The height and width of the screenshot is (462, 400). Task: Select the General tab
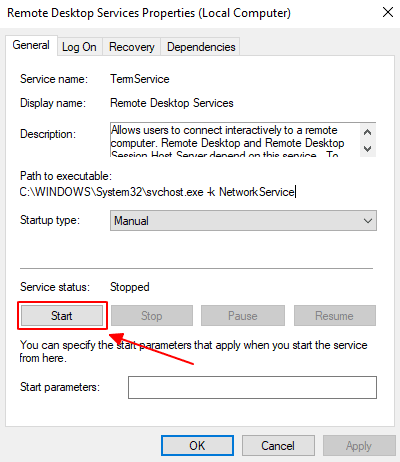click(x=31, y=45)
